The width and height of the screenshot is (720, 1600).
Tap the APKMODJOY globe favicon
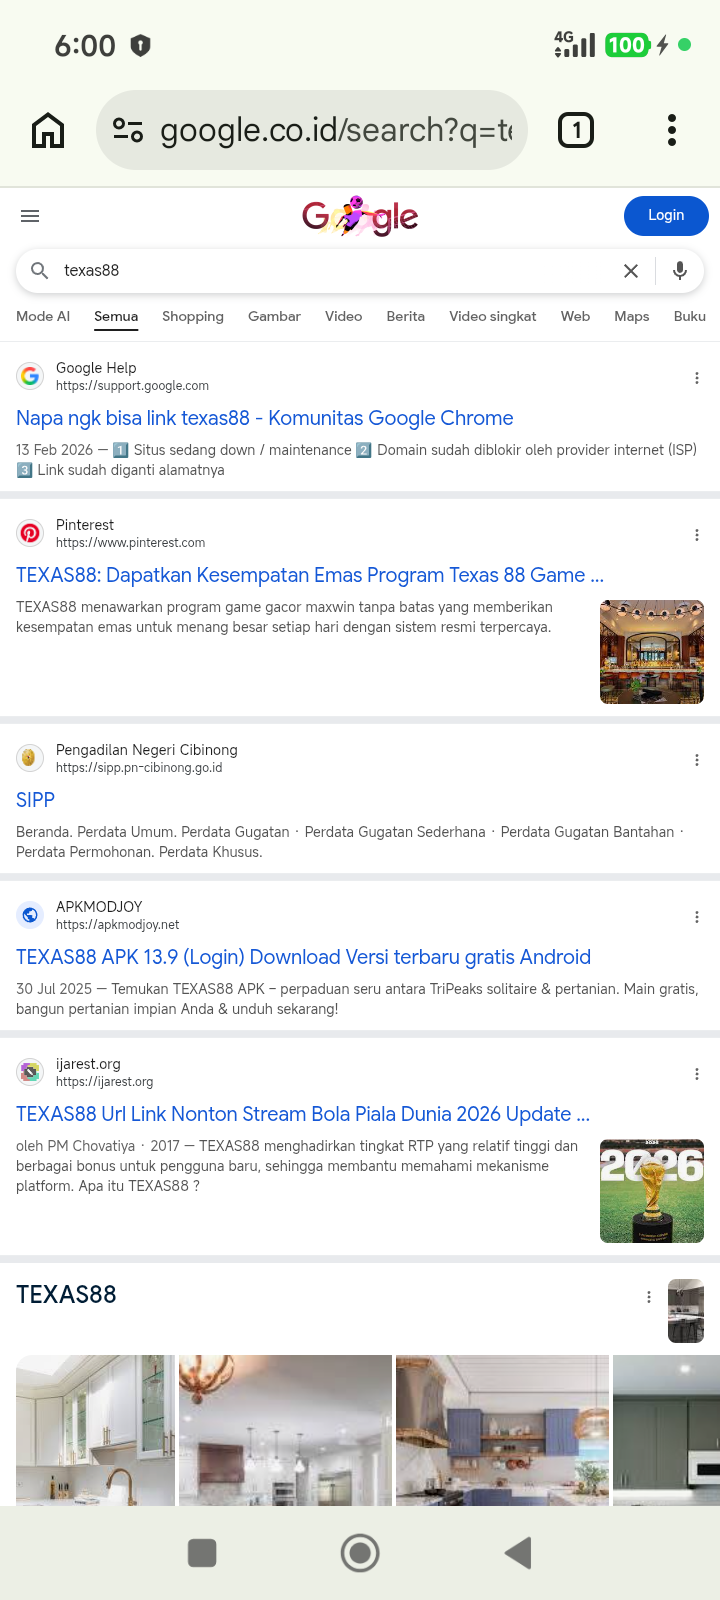coord(30,915)
